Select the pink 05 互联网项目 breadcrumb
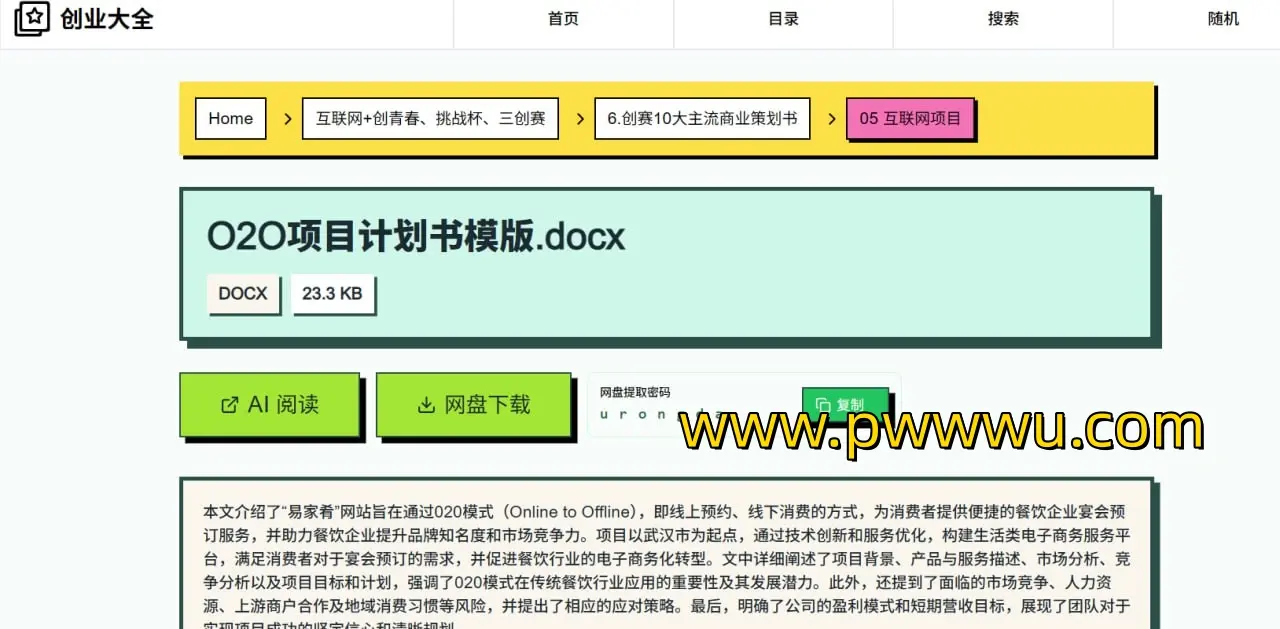The height and width of the screenshot is (629, 1280). click(x=910, y=119)
